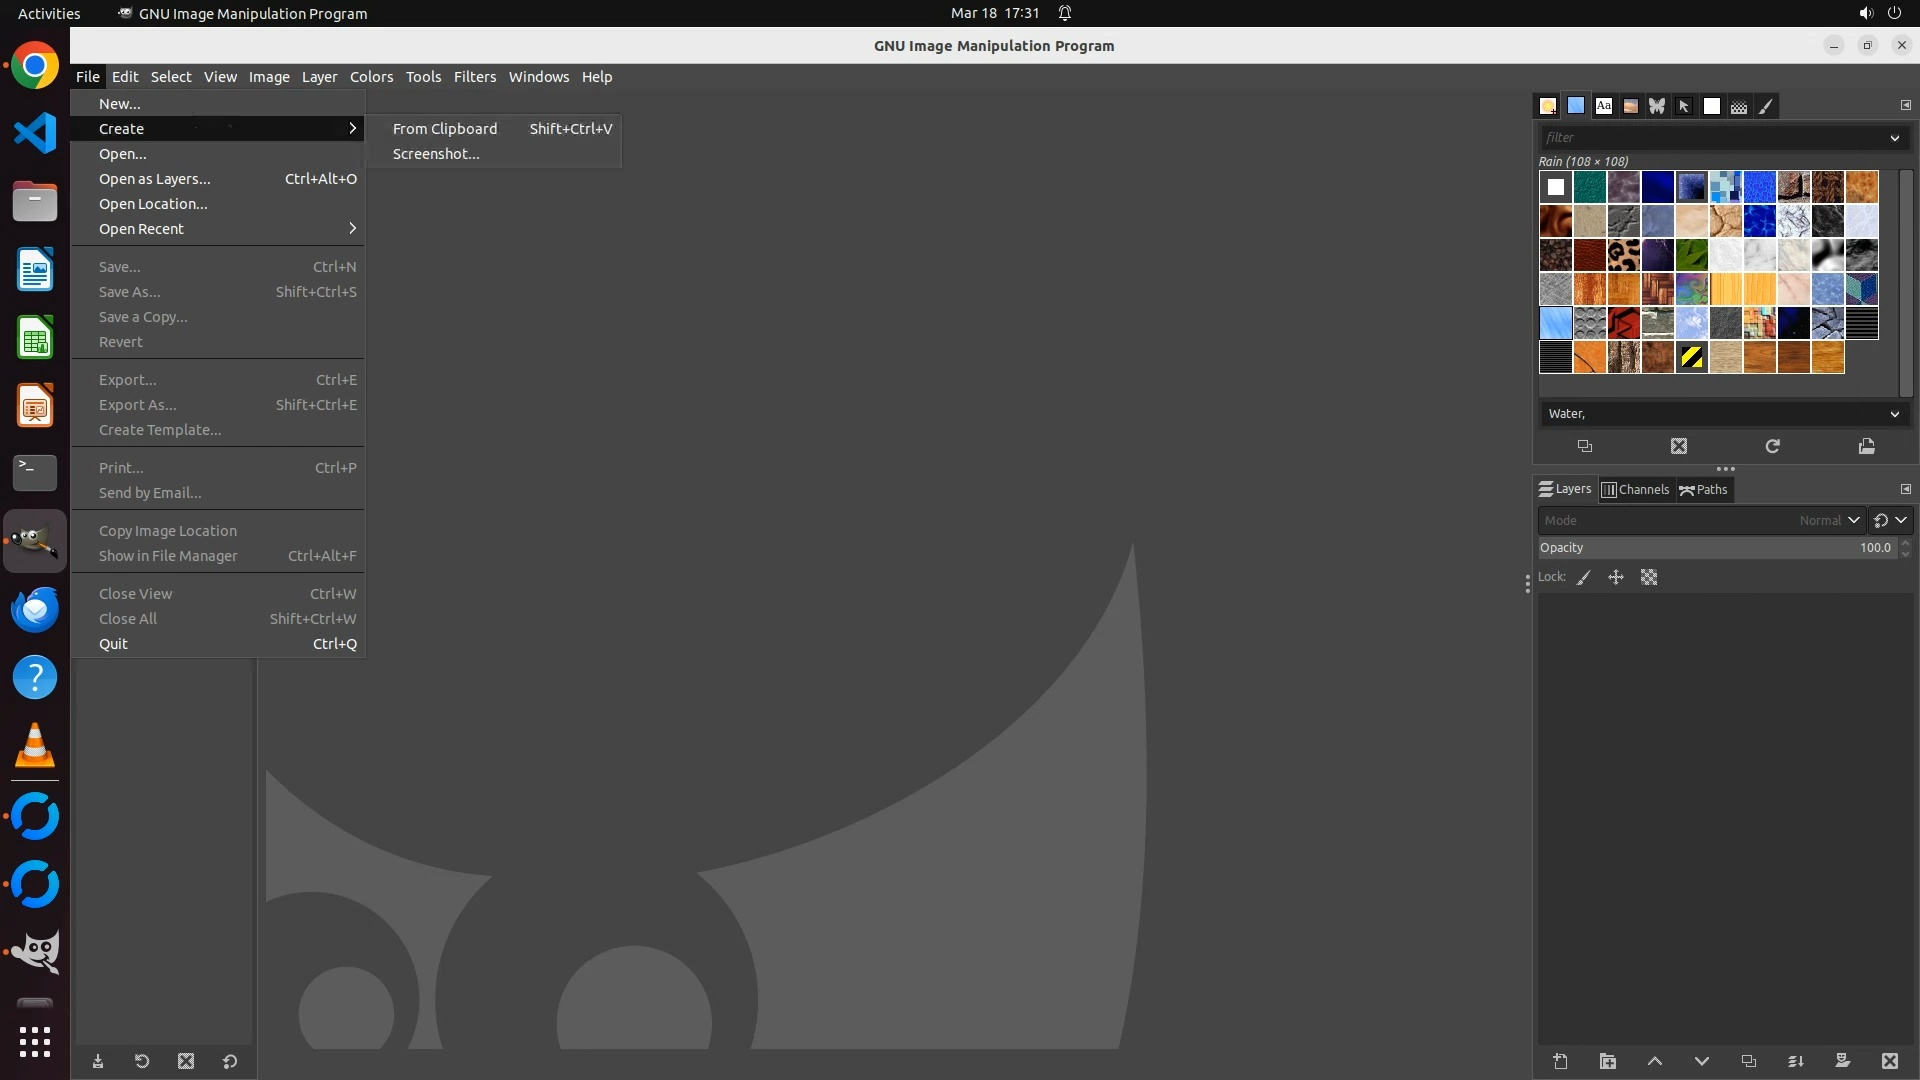This screenshot has width=1920, height=1080.
Task: Toggle the lock alpha channel checkerboard icon
Action: tap(1649, 577)
